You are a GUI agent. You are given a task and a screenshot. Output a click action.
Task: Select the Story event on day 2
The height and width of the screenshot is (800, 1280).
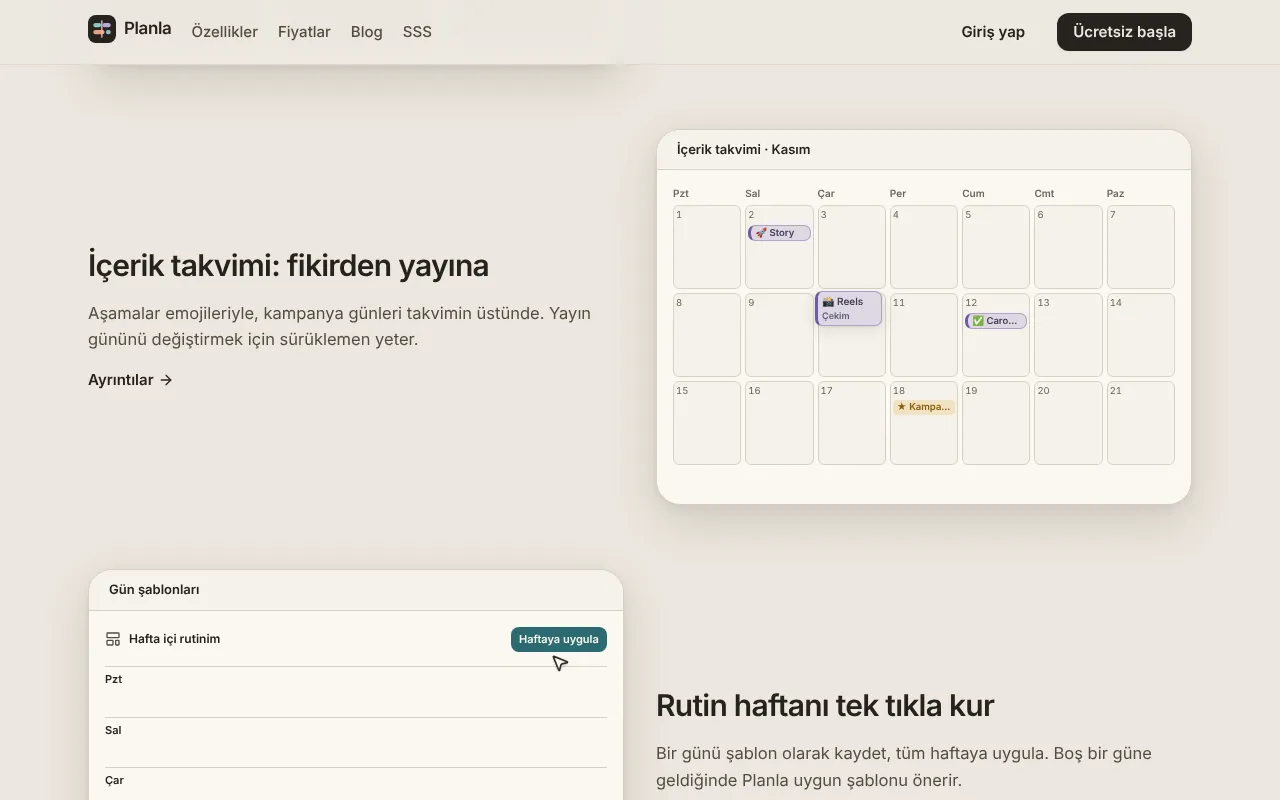click(x=779, y=233)
